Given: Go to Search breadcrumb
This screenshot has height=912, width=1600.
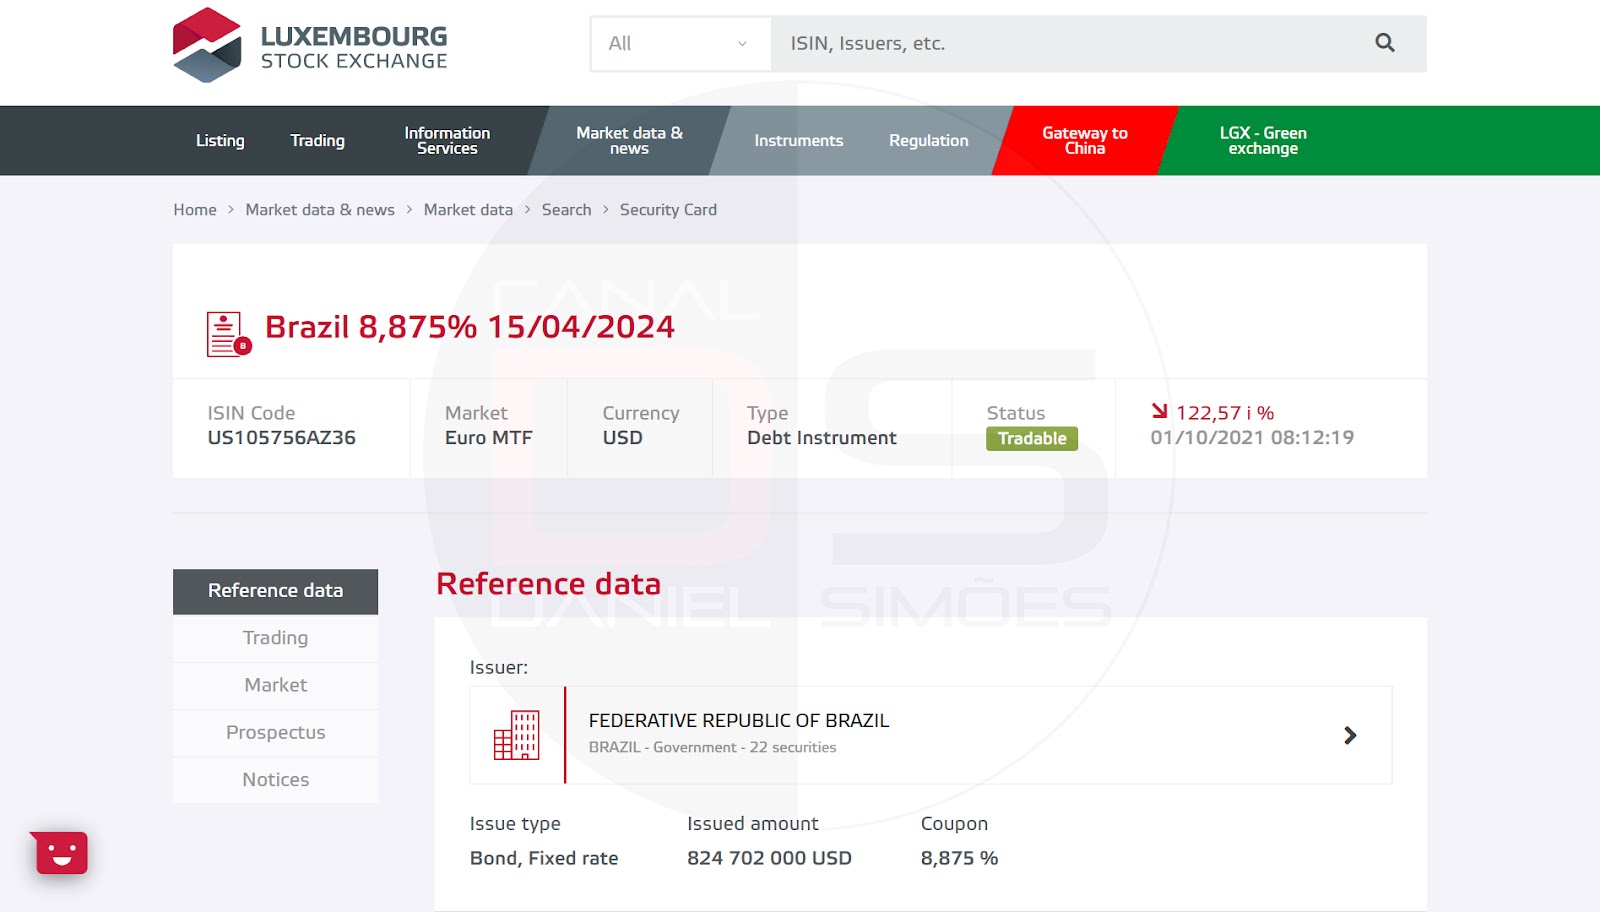Looking at the screenshot, I should tap(567, 210).
